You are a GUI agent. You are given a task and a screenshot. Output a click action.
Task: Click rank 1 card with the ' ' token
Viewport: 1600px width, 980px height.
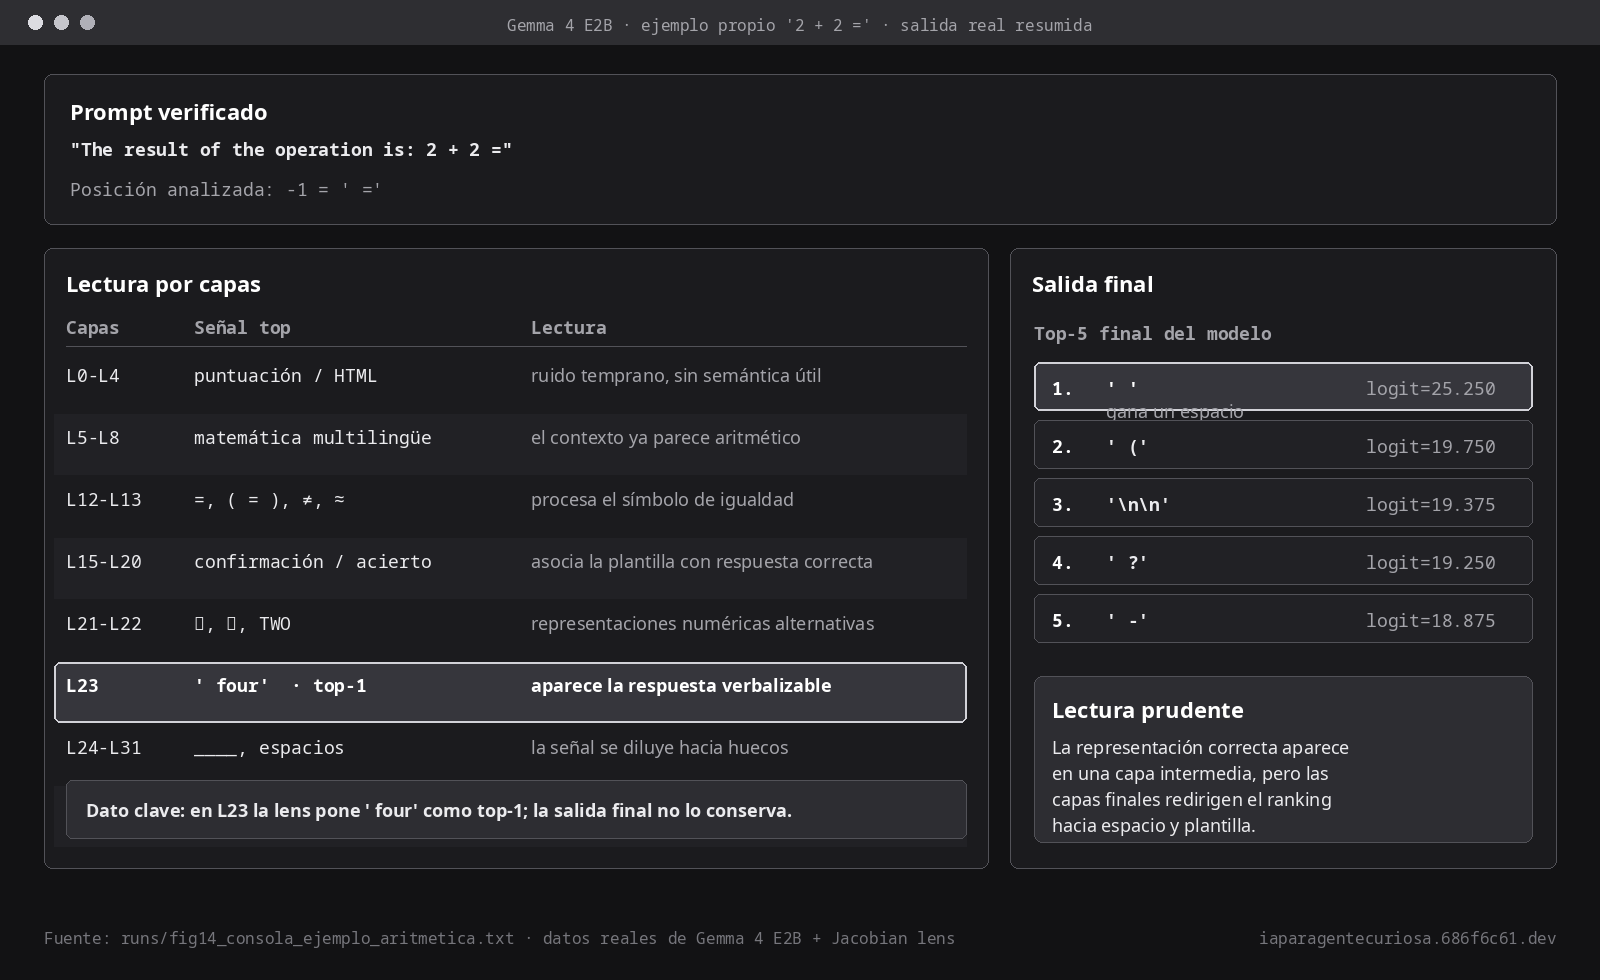[1283, 387]
